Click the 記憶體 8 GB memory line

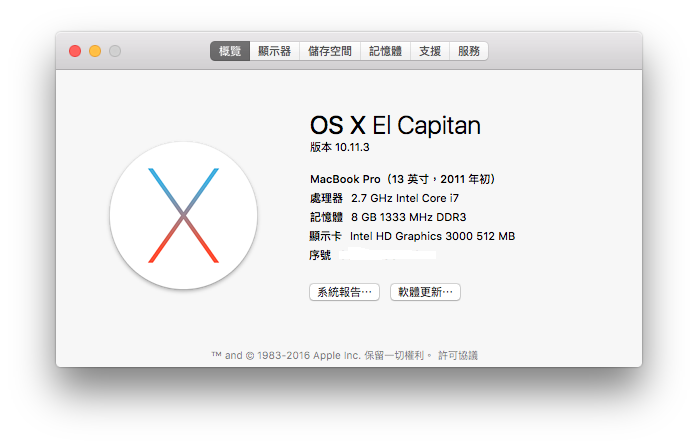pyautogui.click(x=388, y=217)
